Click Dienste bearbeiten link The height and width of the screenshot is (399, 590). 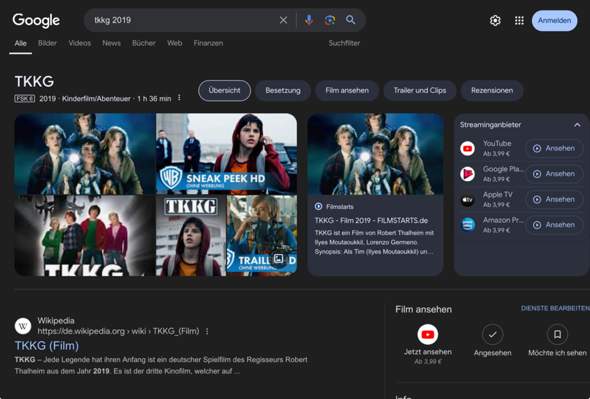tap(555, 308)
